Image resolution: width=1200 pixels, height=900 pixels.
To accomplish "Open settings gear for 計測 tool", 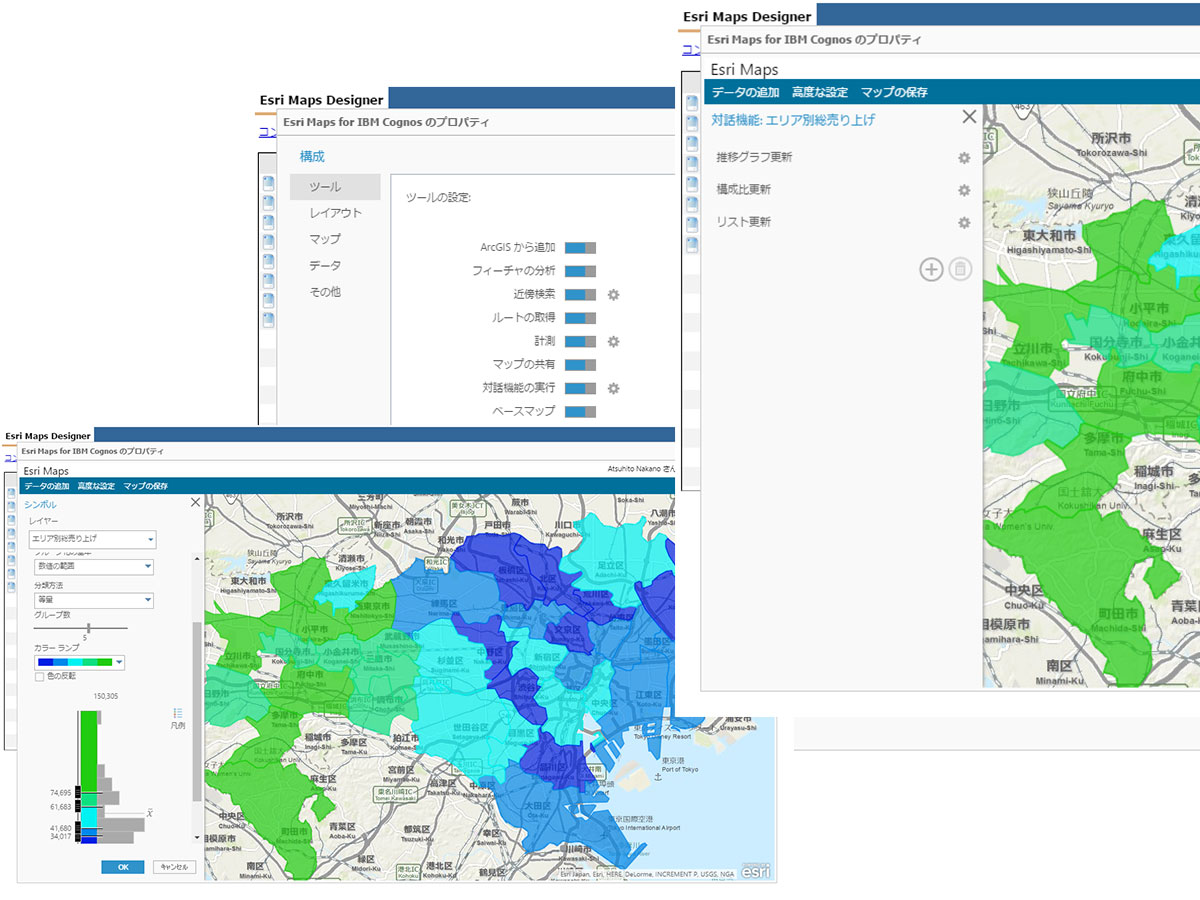I will [614, 341].
